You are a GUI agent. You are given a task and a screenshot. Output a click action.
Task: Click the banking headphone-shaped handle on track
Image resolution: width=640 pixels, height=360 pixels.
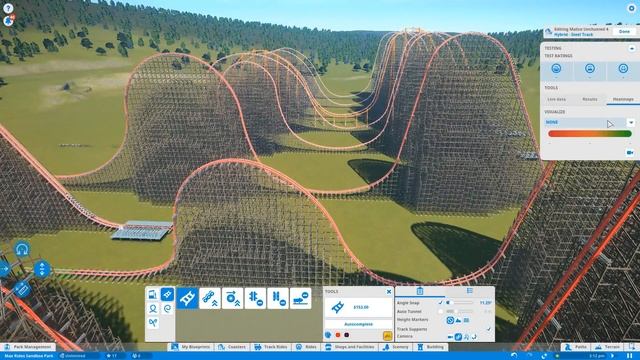pyautogui.click(x=22, y=249)
